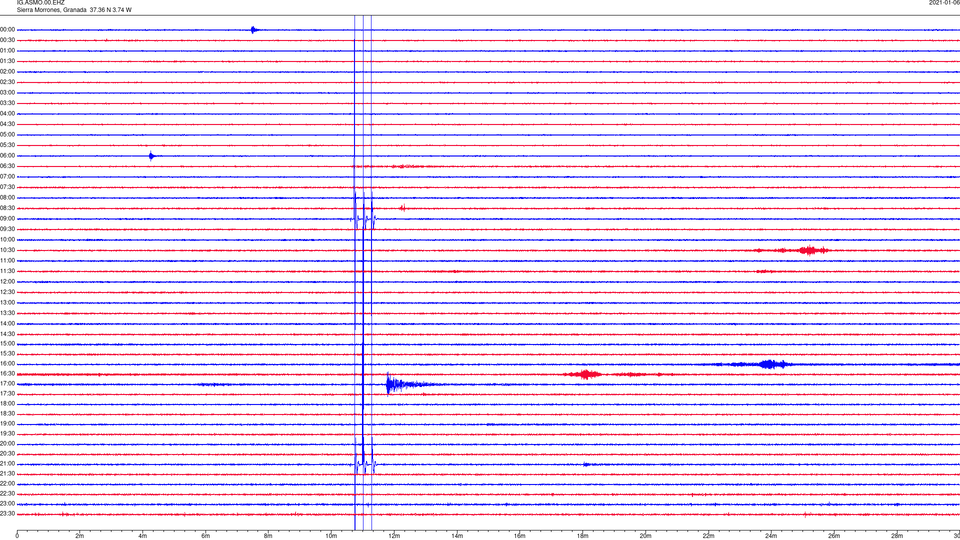Screen dimensions: 960x540
Task: Click the station code IG.ASMO.00.EHZ
Action: [40, 2]
